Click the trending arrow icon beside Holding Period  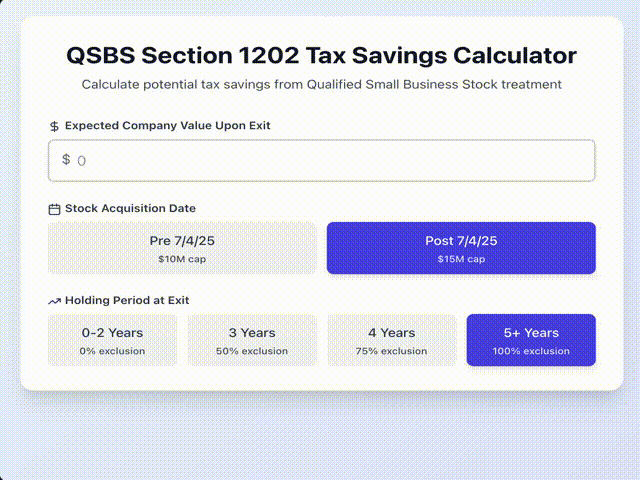click(x=54, y=301)
